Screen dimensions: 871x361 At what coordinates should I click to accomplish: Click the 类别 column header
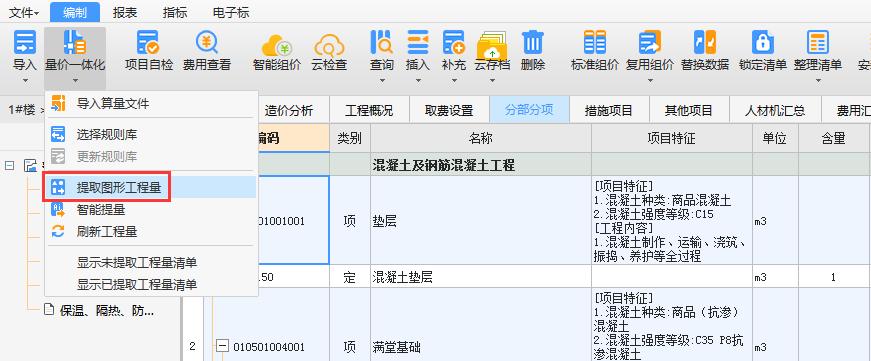[350, 138]
